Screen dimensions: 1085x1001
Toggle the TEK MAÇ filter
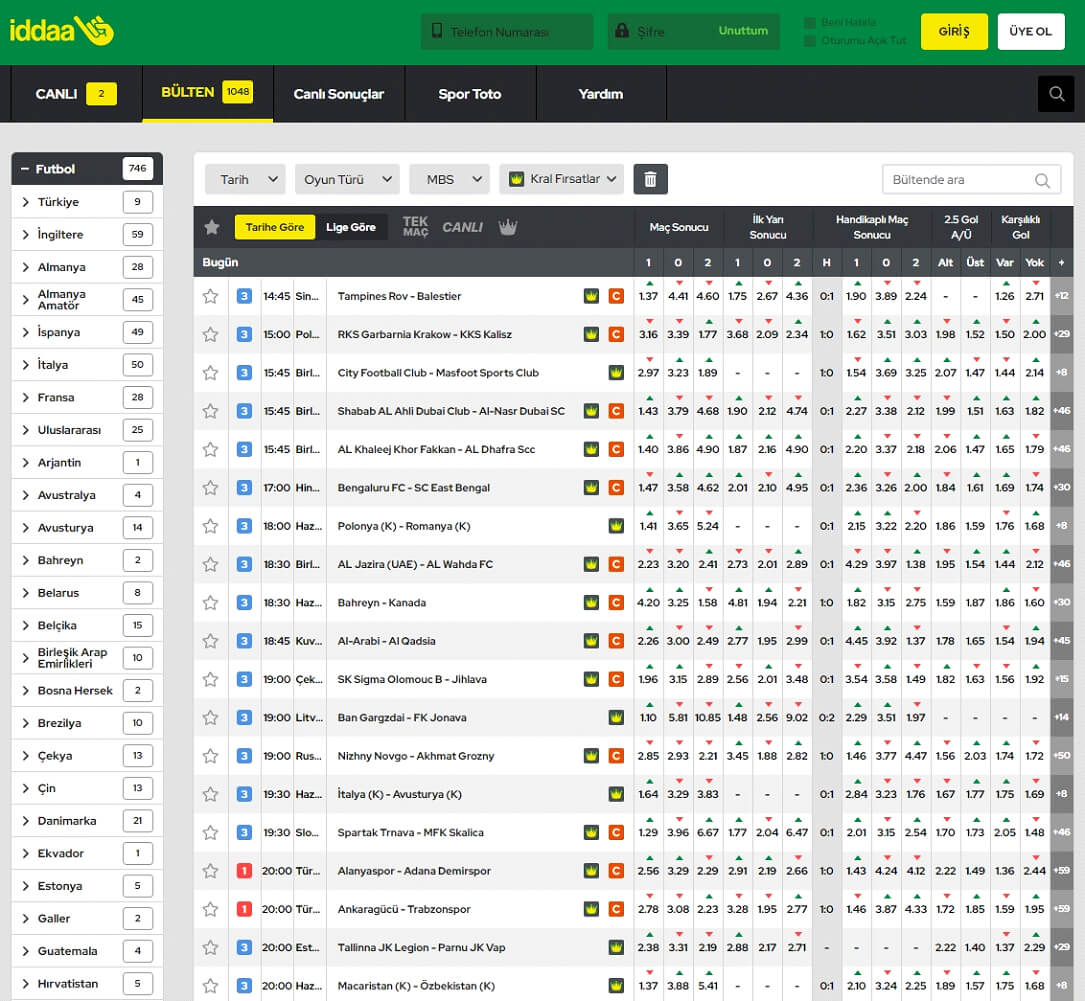pos(415,227)
